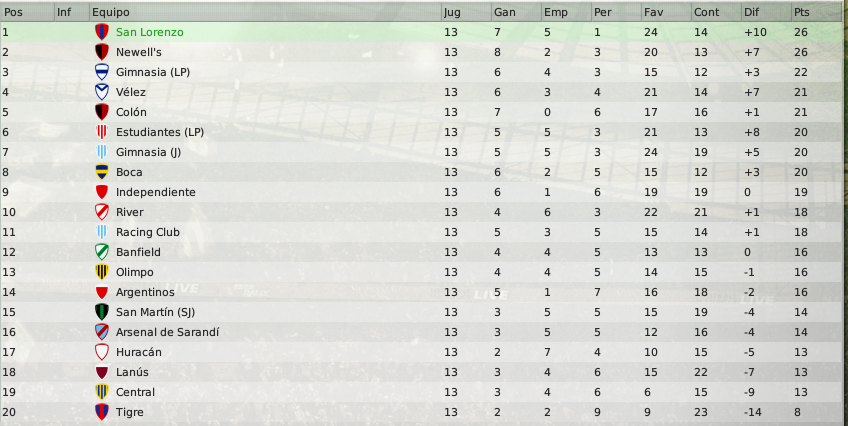
Task: Sort by Gan wins column header
Action: (516, 12)
